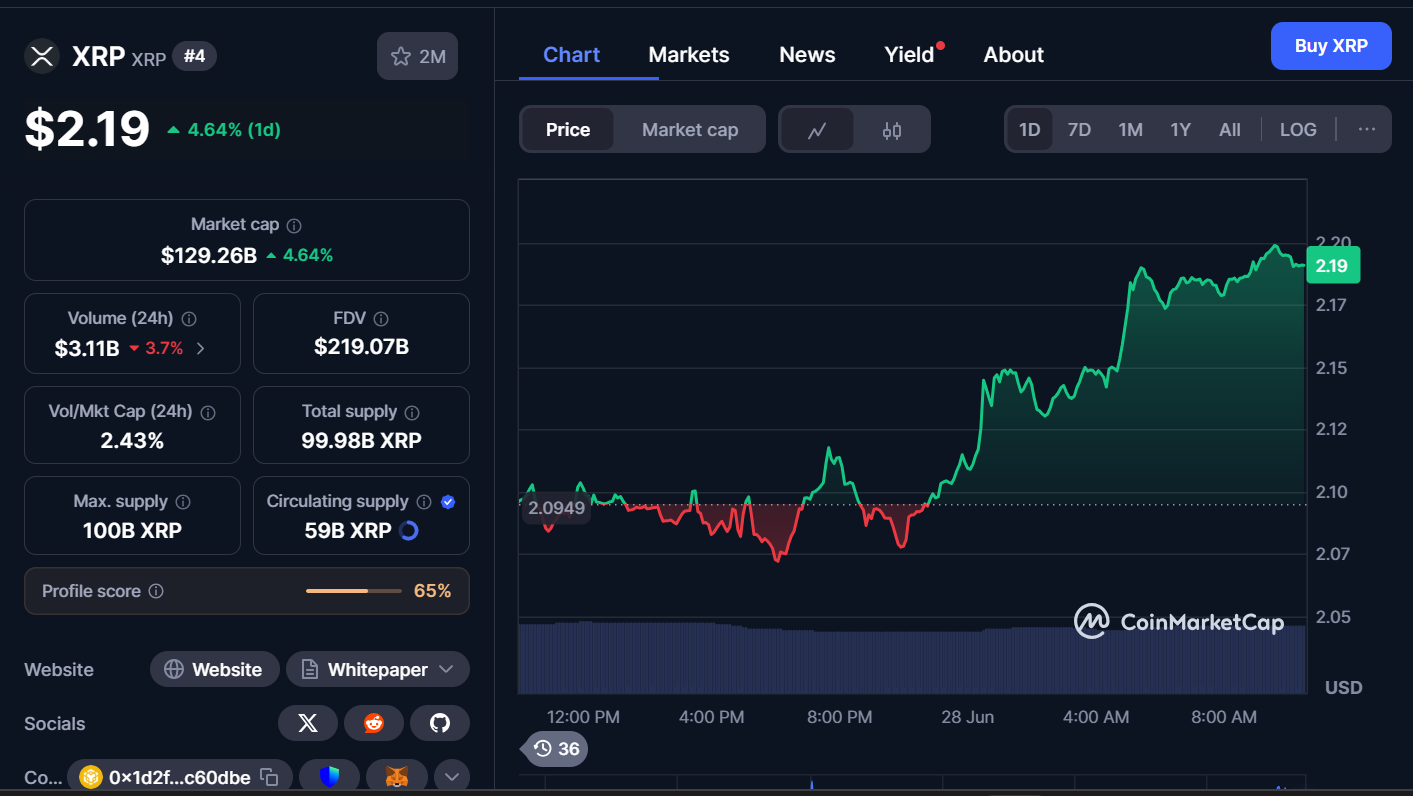The height and width of the screenshot is (796, 1413).
Task: Open Market cap info tooltip icon
Action: 294,226
